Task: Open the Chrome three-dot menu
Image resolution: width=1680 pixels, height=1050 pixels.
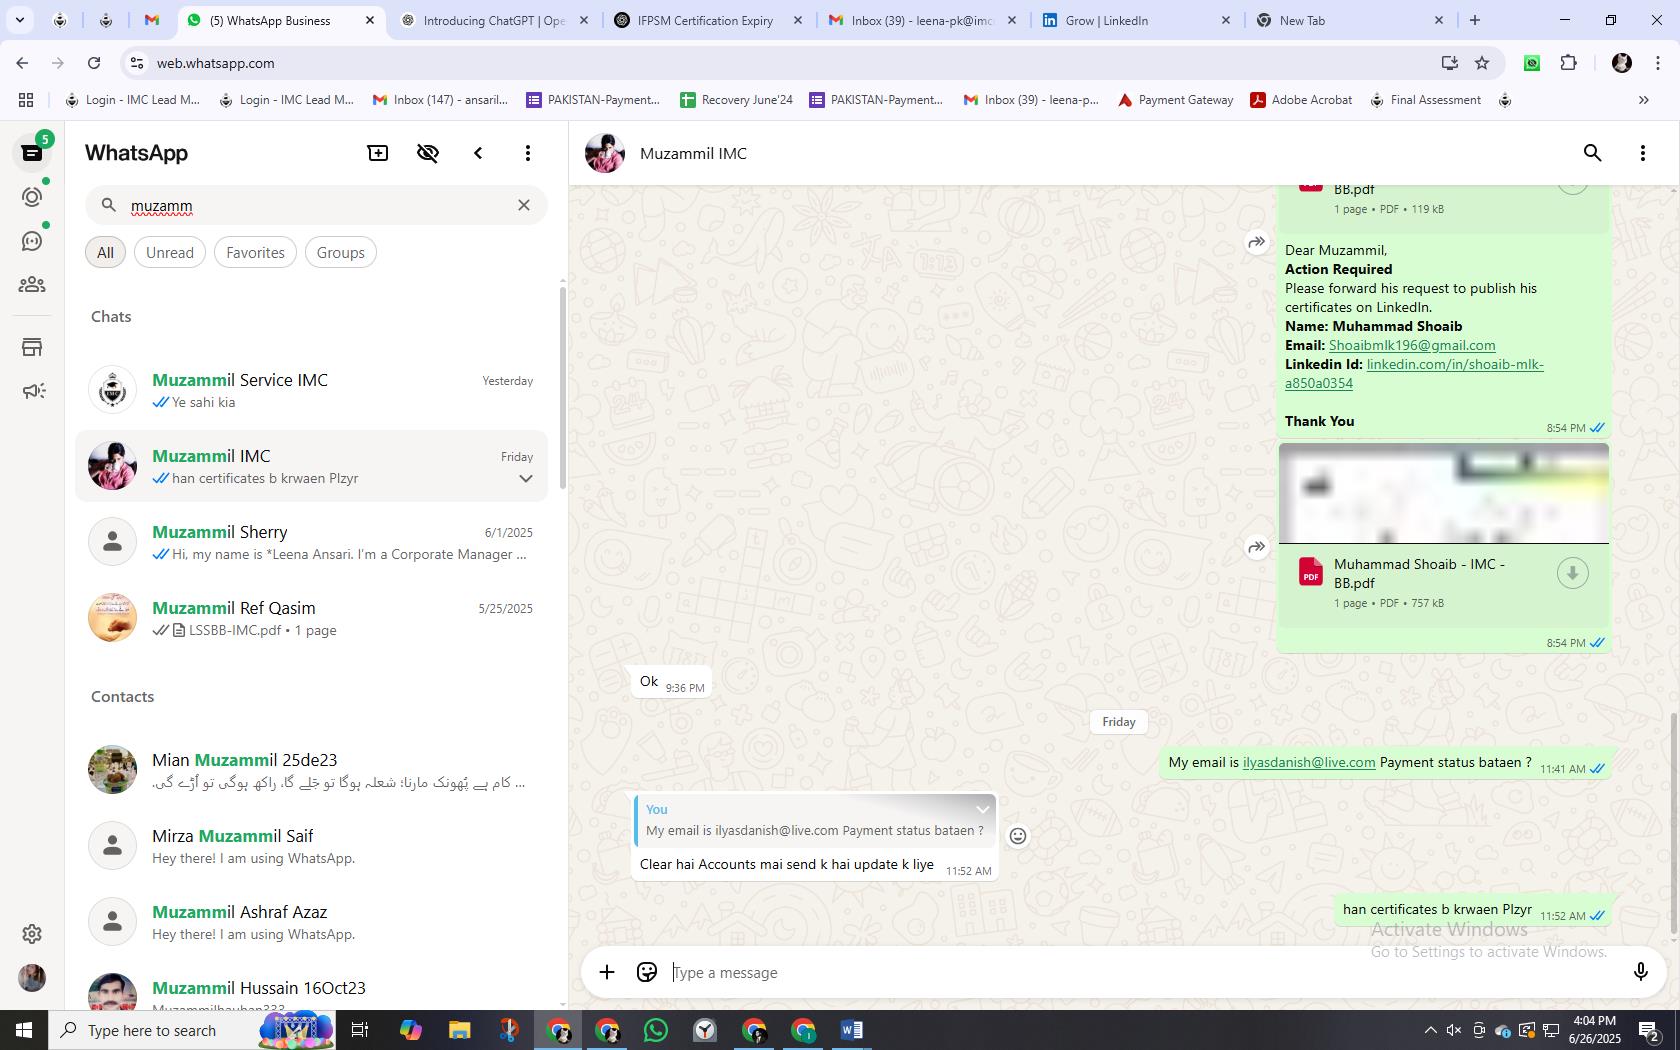Action: pyautogui.click(x=1659, y=63)
